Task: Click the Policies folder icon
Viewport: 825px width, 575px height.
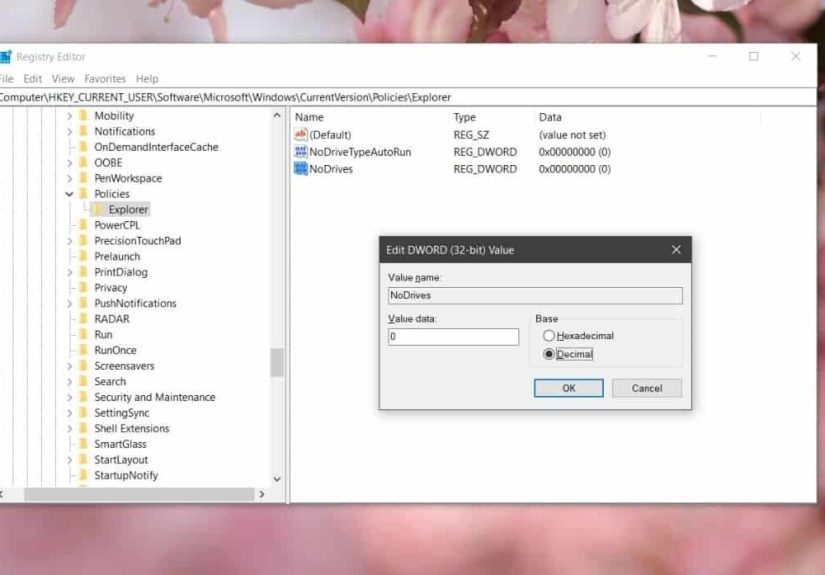Action: click(83, 194)
